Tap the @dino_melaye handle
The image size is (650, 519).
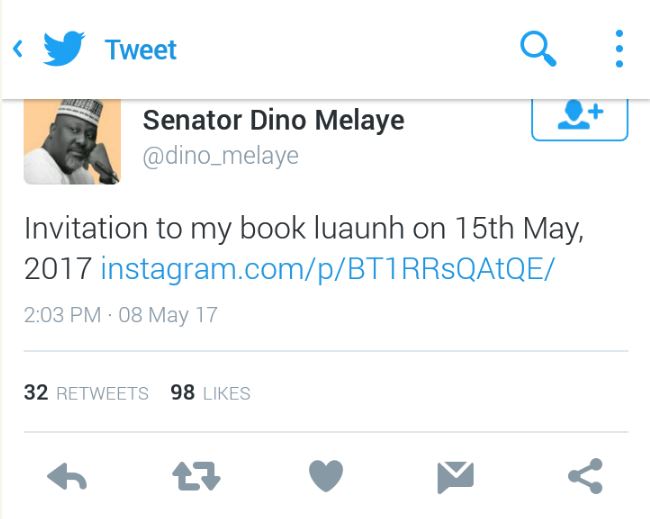[x=221, y=157]
